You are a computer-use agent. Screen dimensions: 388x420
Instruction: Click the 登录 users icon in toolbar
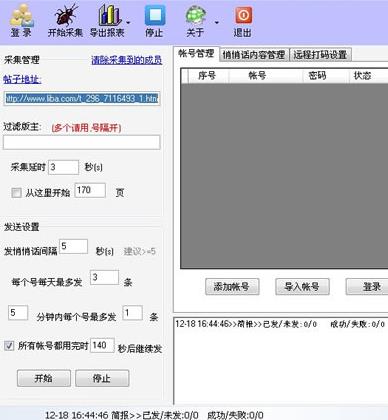(x=22, y=16)
